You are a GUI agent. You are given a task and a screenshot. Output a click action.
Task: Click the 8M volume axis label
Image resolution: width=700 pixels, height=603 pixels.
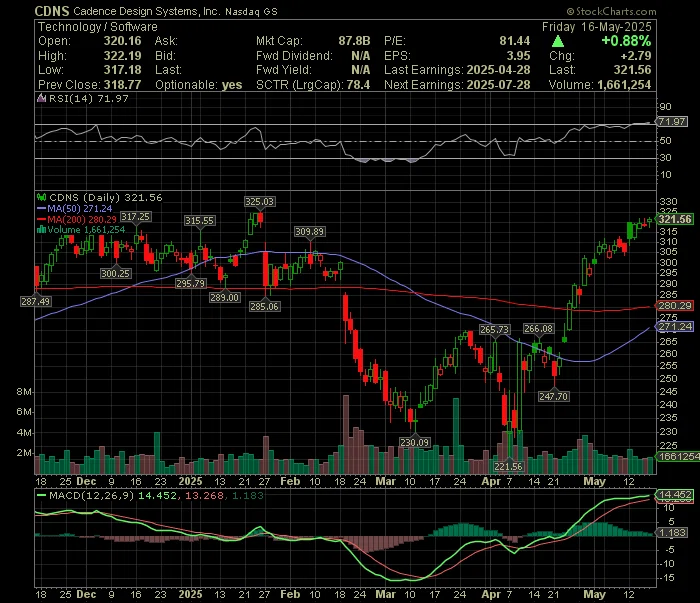[x=24, y=392]
